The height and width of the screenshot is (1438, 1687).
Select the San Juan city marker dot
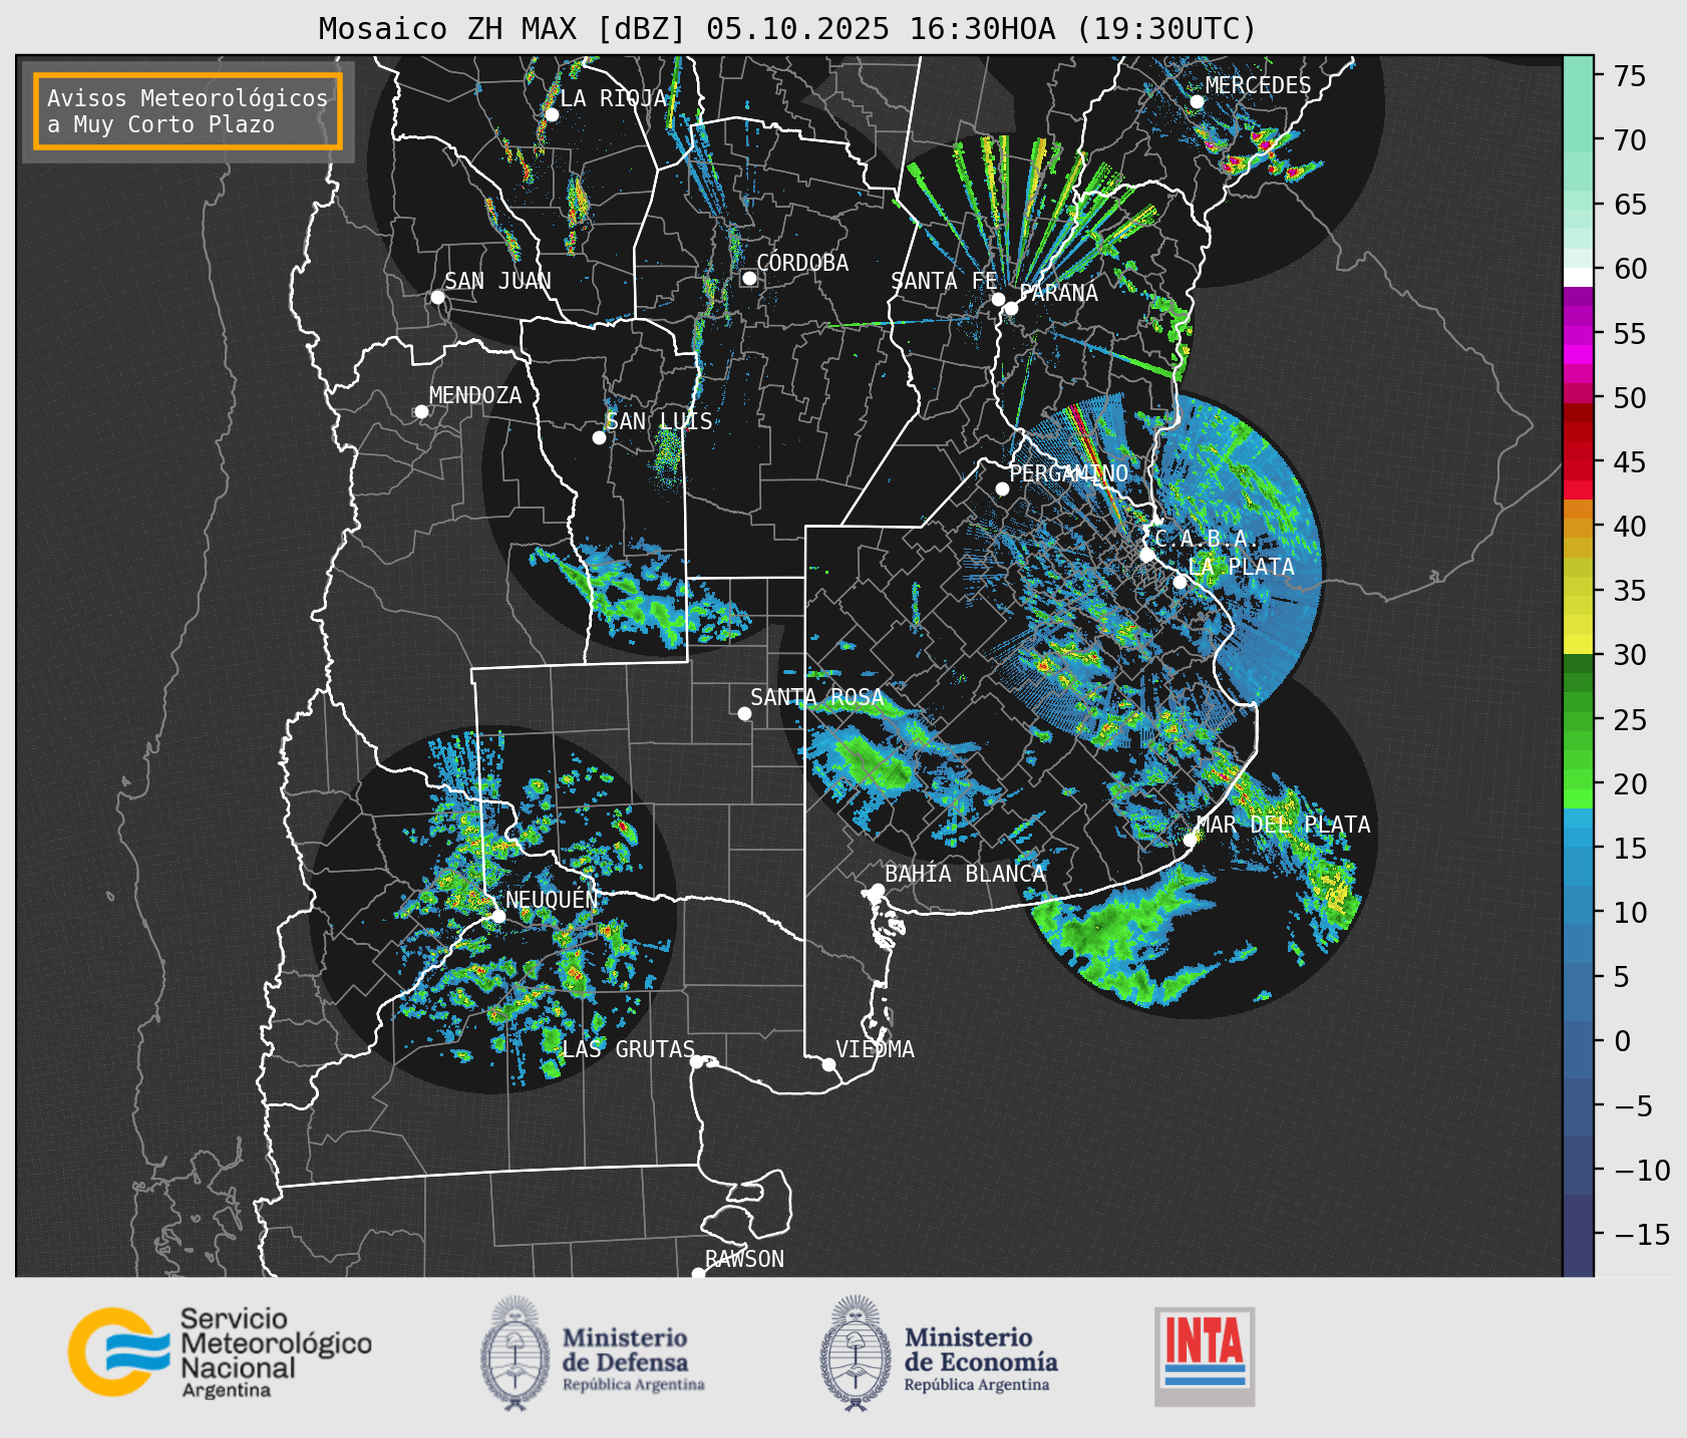click(437, 297)
